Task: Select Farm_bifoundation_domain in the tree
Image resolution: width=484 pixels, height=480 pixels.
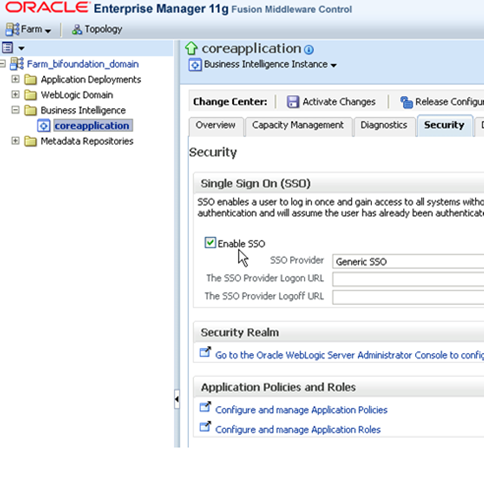Action: click(83, 64)
